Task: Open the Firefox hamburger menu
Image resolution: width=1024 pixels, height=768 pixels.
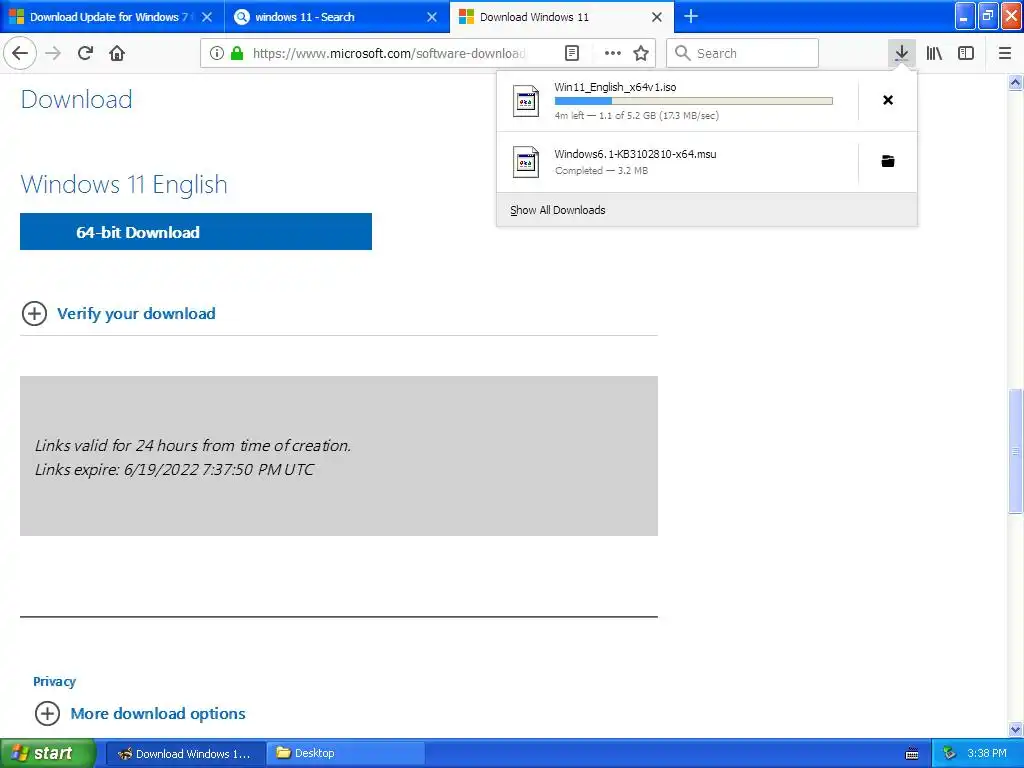Action: click(x=1004, y=53)
